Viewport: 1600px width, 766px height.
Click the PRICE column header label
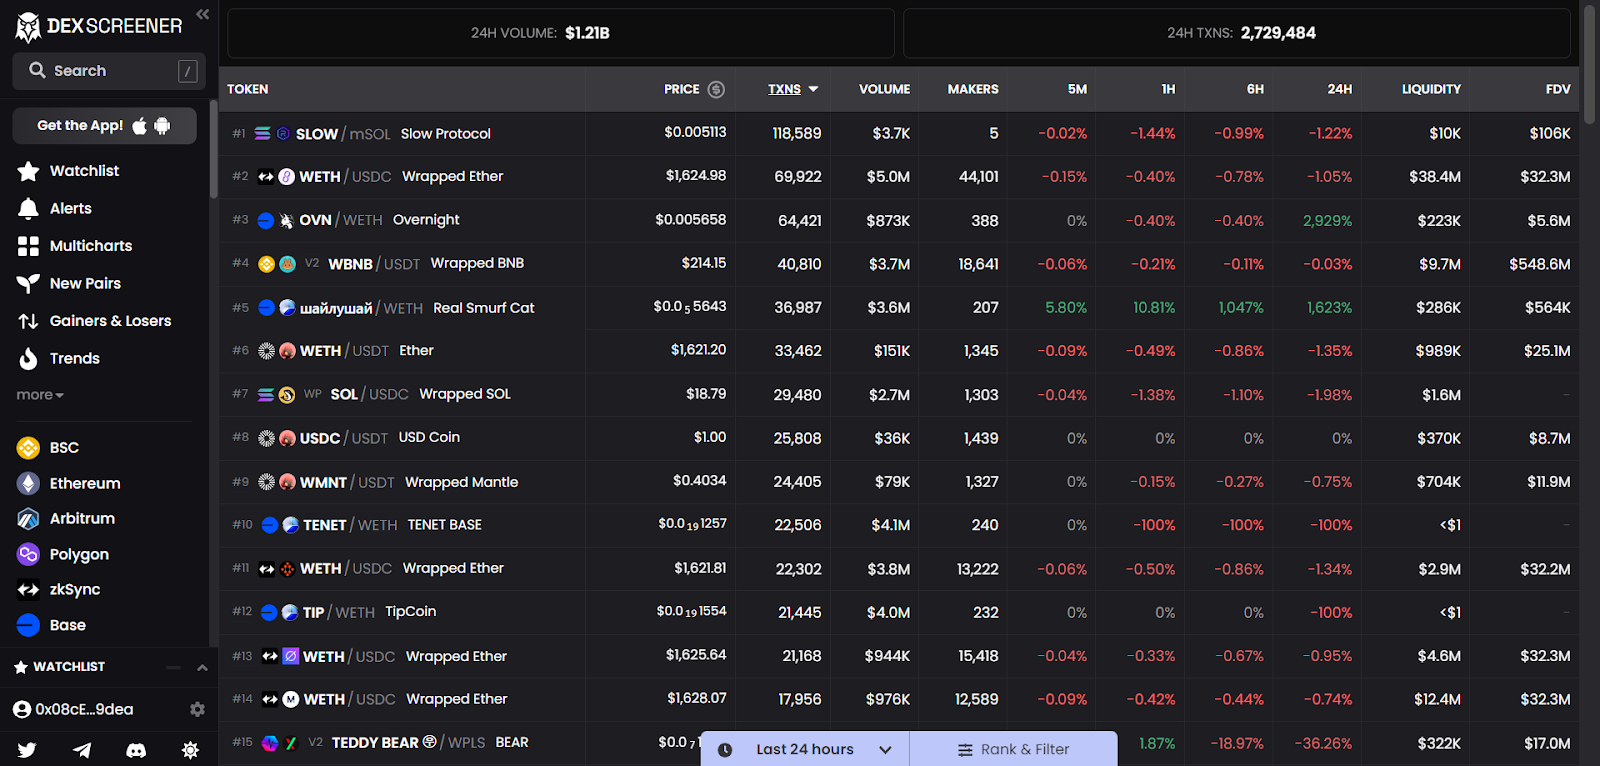(x=682, y=90)
